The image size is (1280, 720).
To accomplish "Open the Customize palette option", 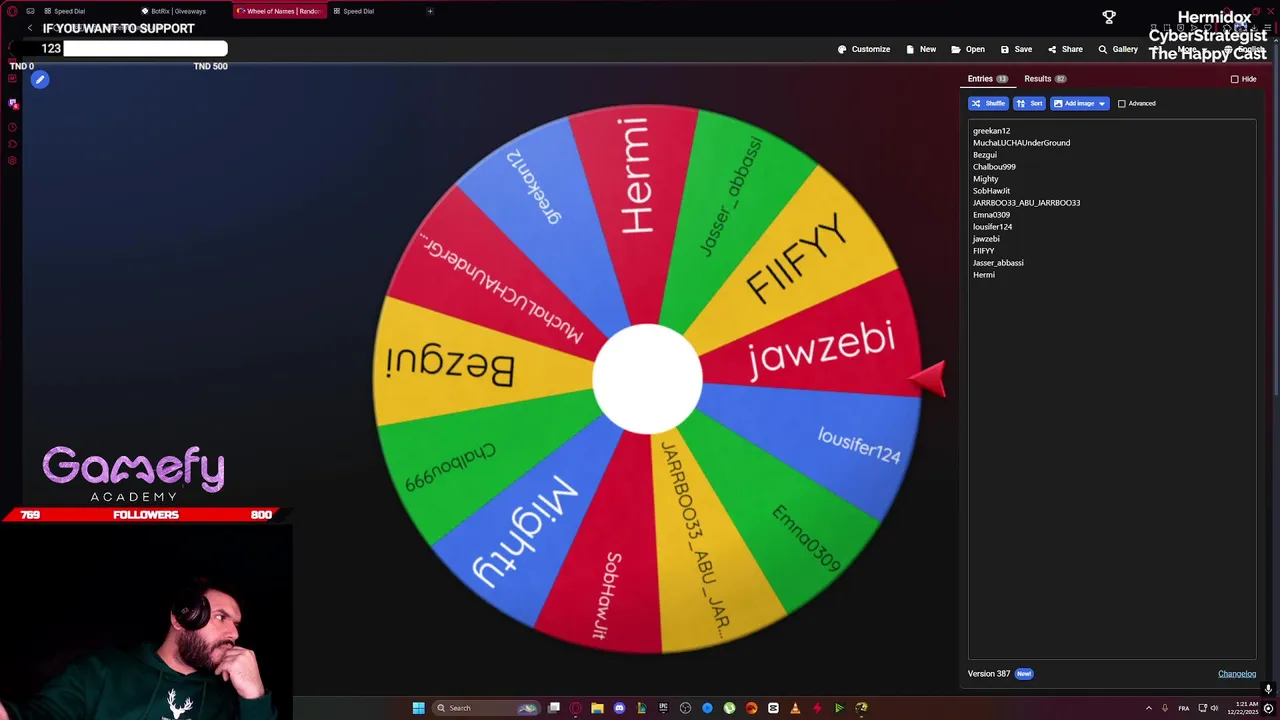I will point(864,49).
